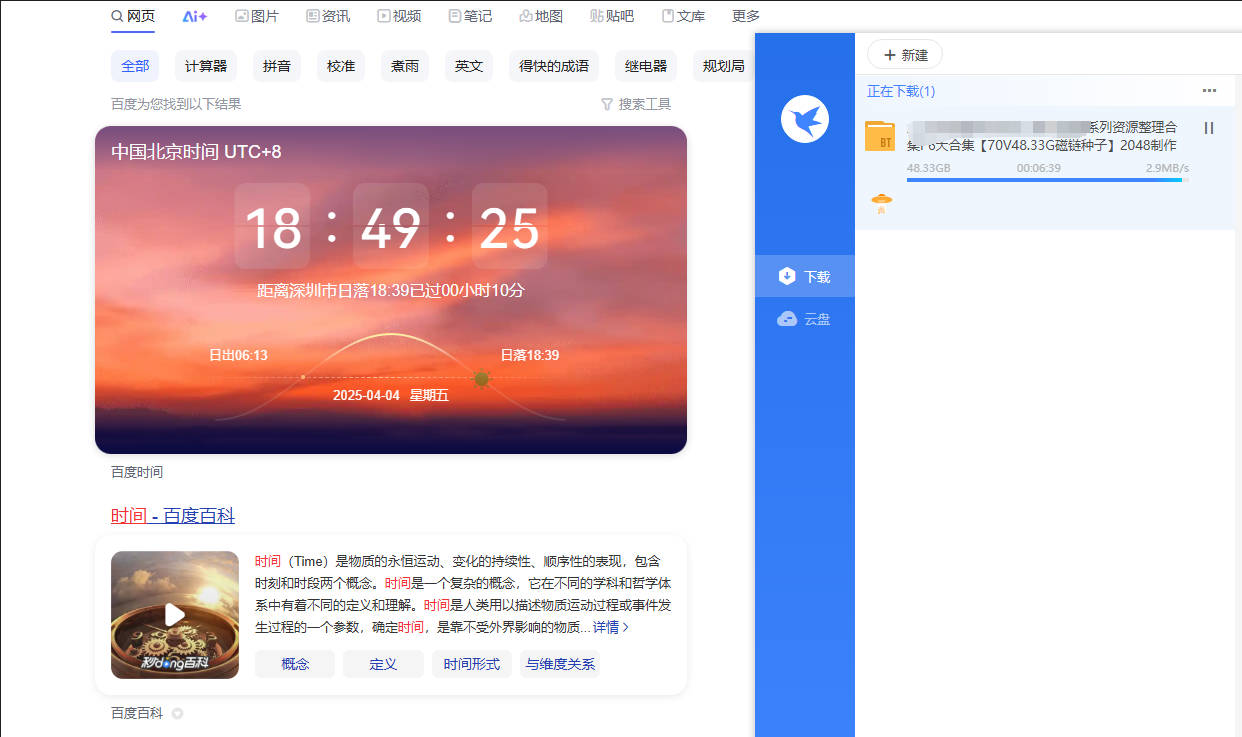Open the 图片 image search icon
Image resolution: width=1242 pixels, height=737 pixels.
coord(257,15)
